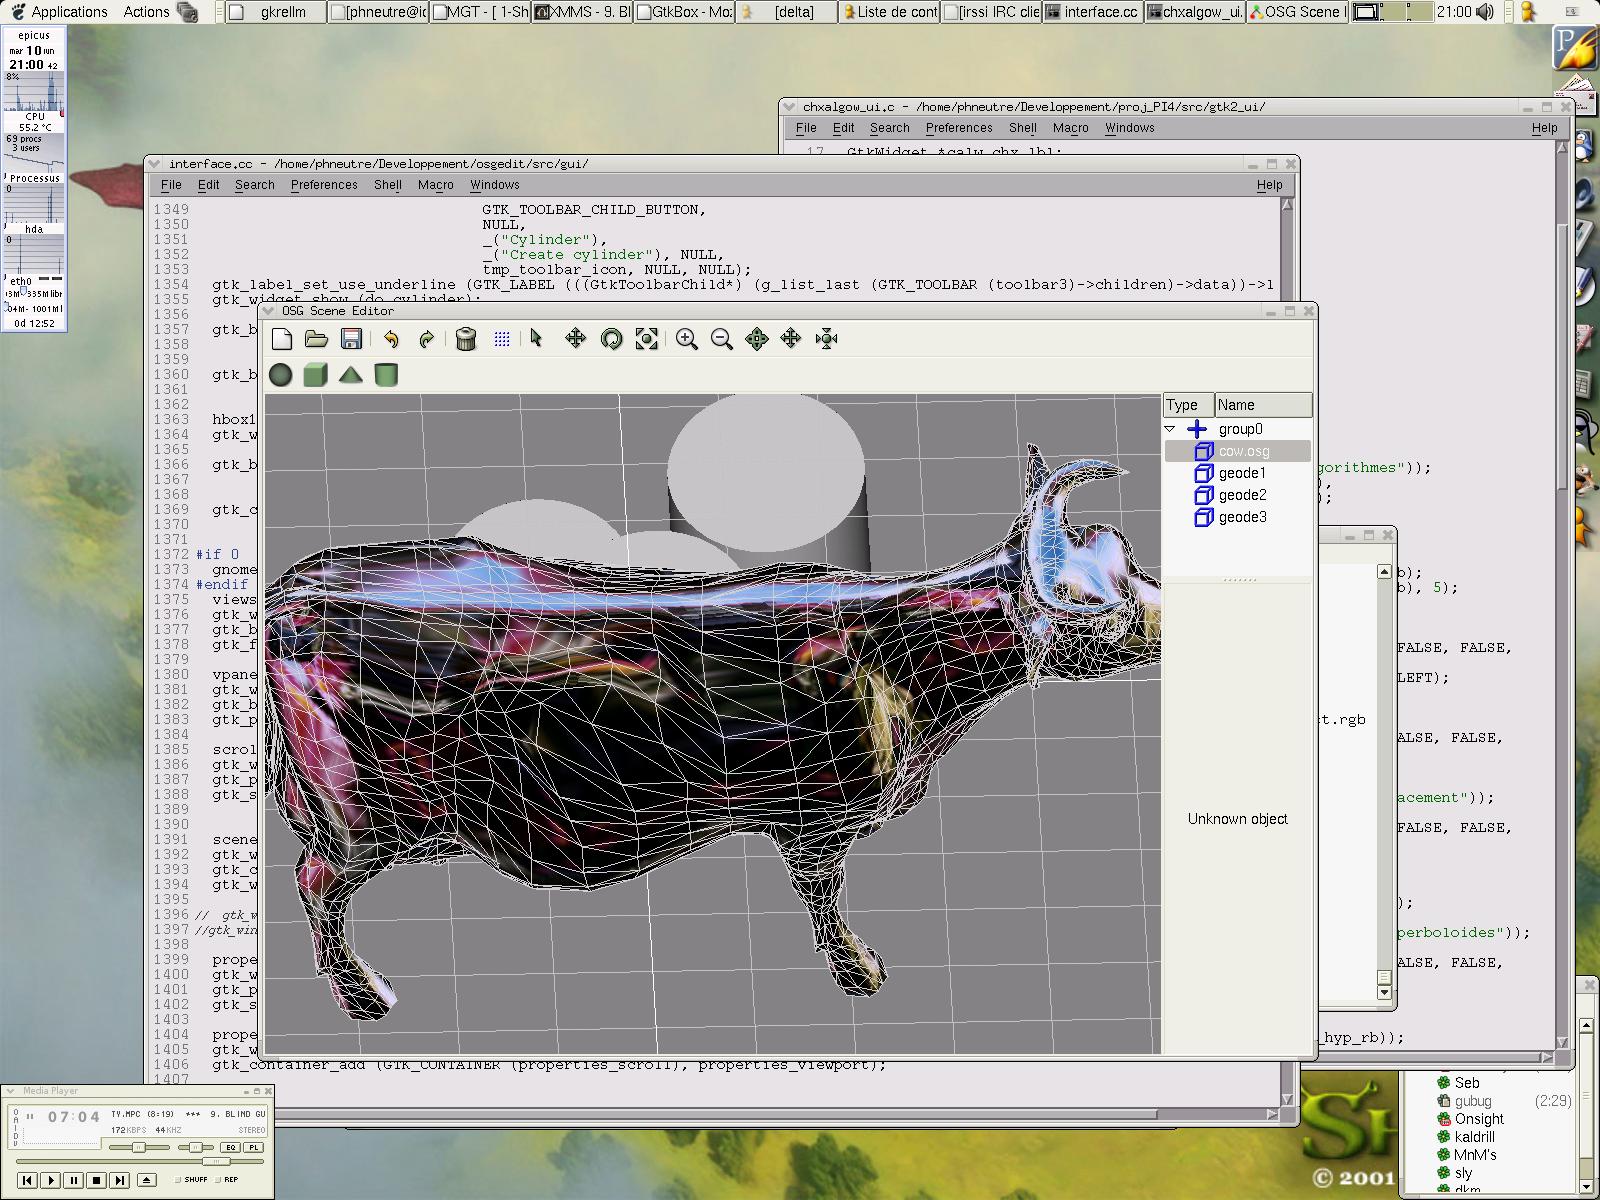
Task: Click the volume speaker icon in the top panel
Action: click(1485, 12)
